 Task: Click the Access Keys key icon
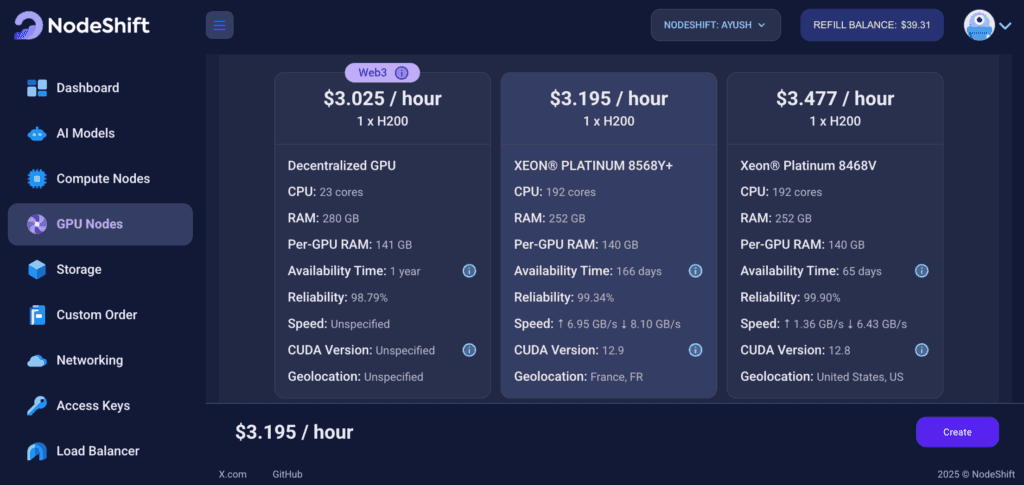pyautogui.click(x=37, y=406)
